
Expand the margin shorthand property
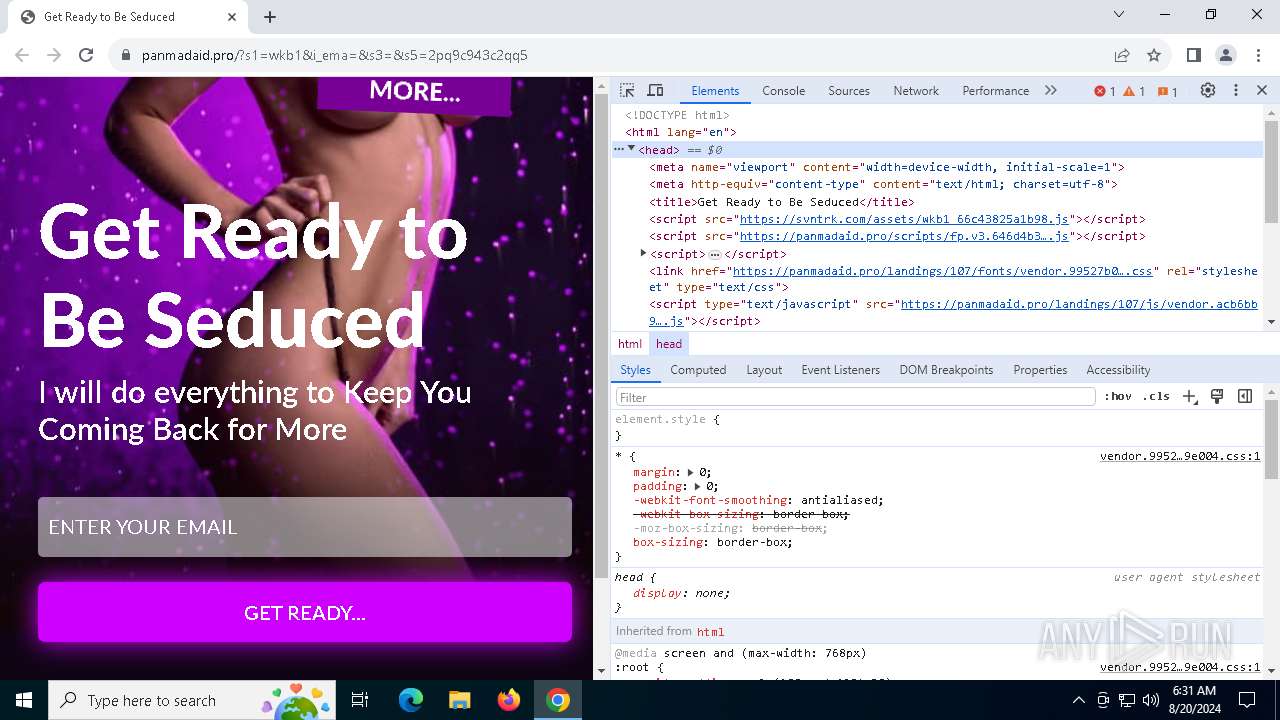(690, 472)
